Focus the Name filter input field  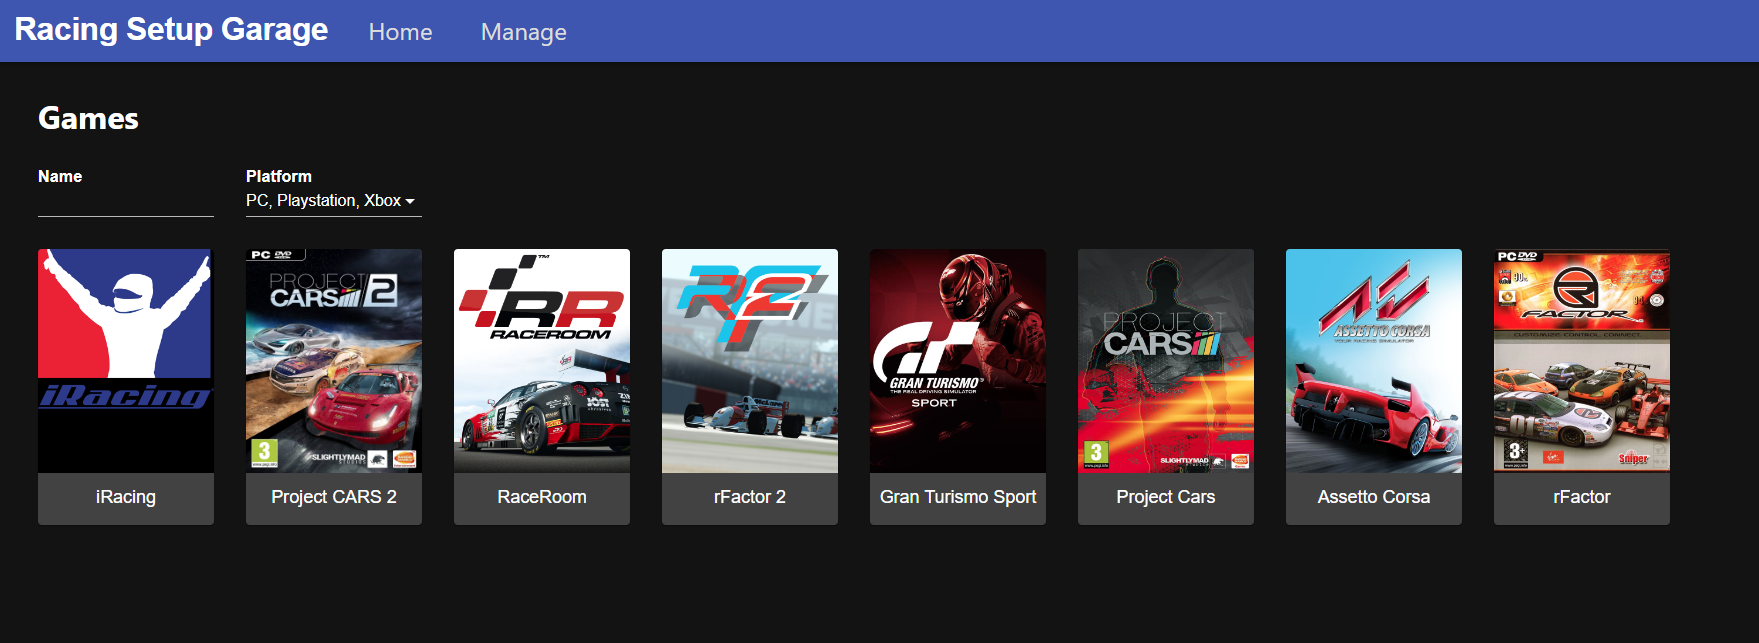tap(126, 201)
